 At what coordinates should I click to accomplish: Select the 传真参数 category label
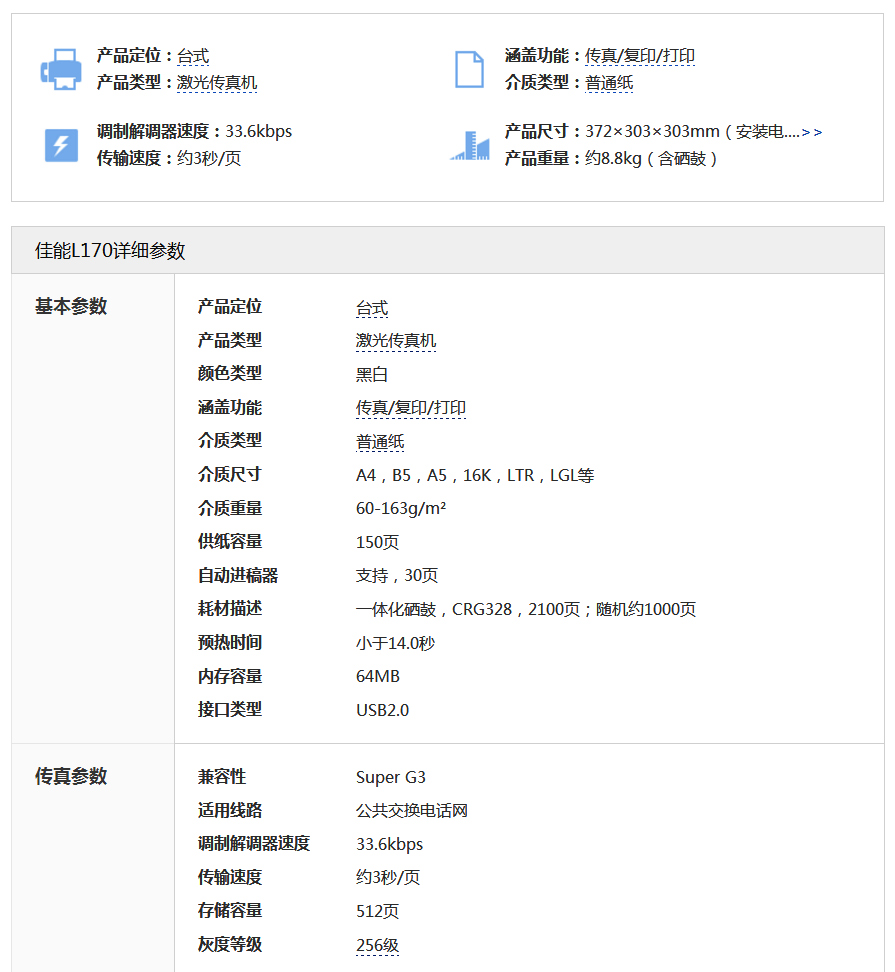coord(71,777)
